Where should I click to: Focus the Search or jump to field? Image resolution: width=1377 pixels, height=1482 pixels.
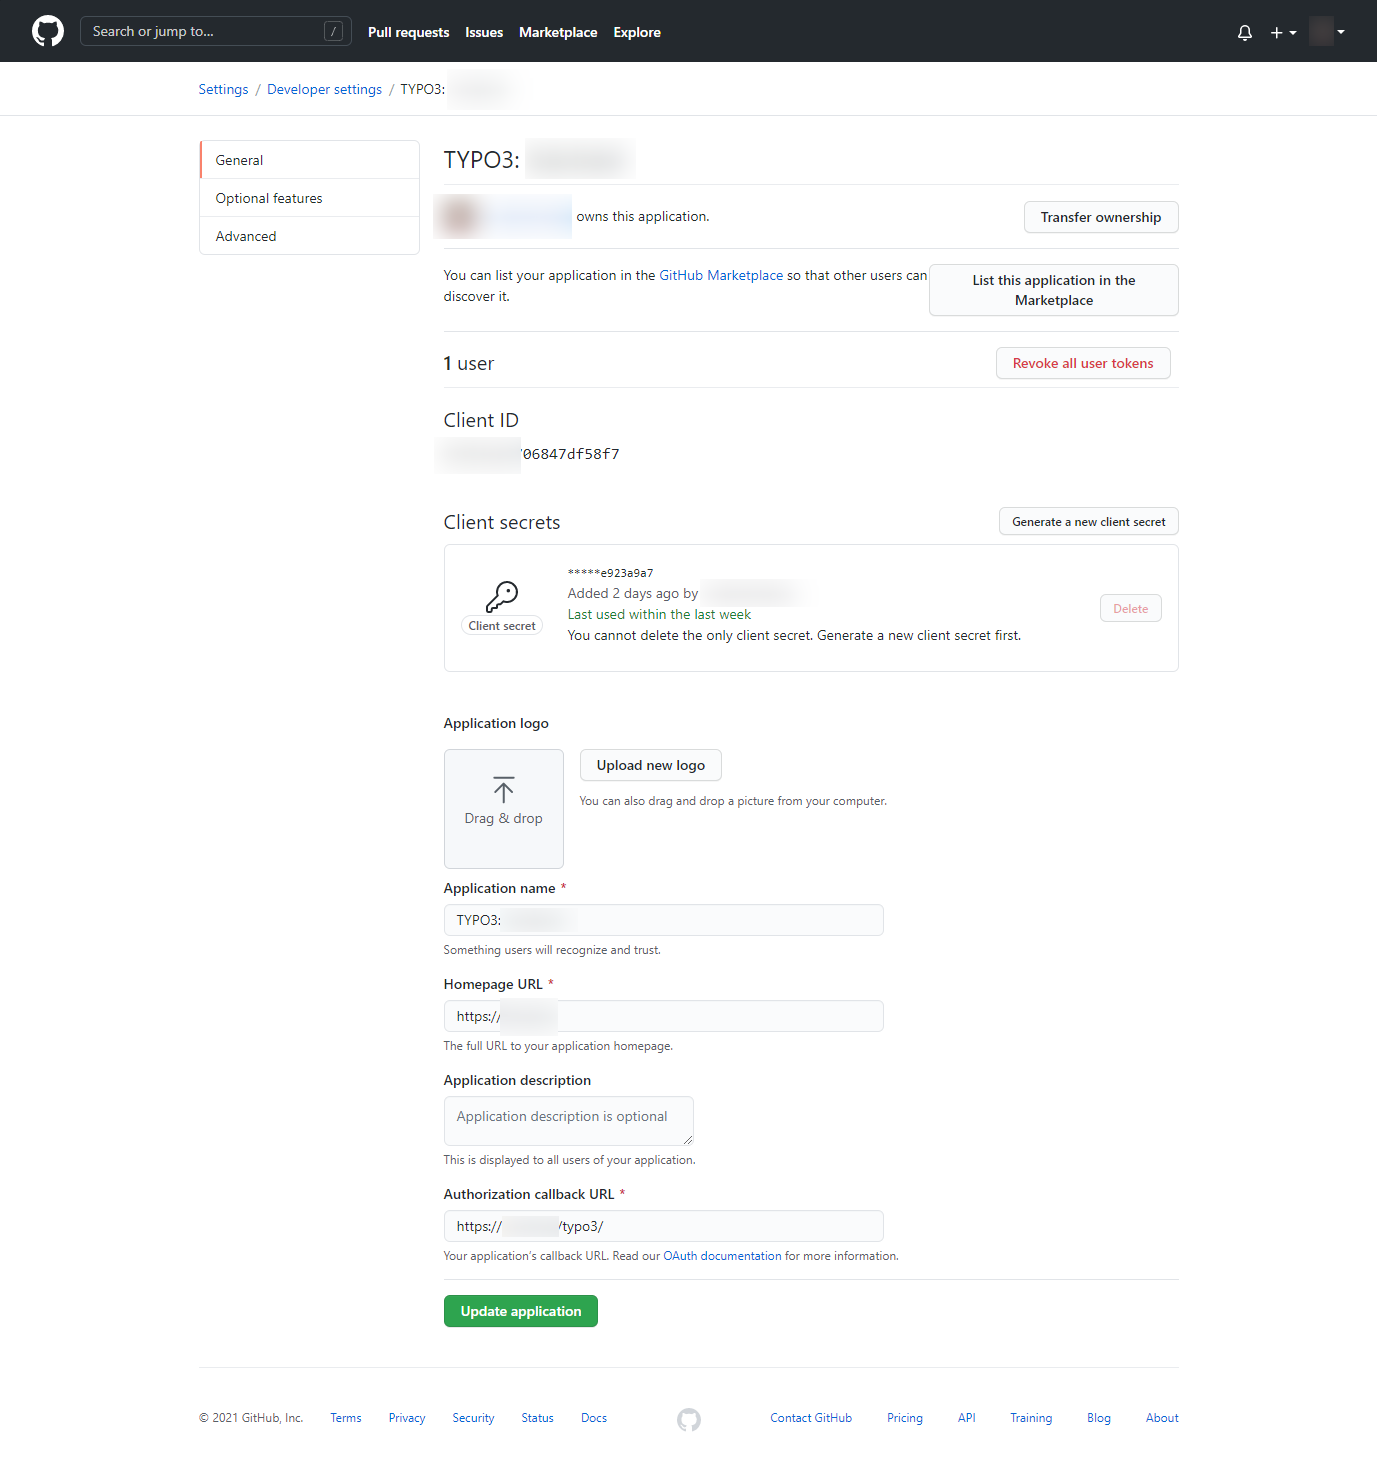(215, 31)
